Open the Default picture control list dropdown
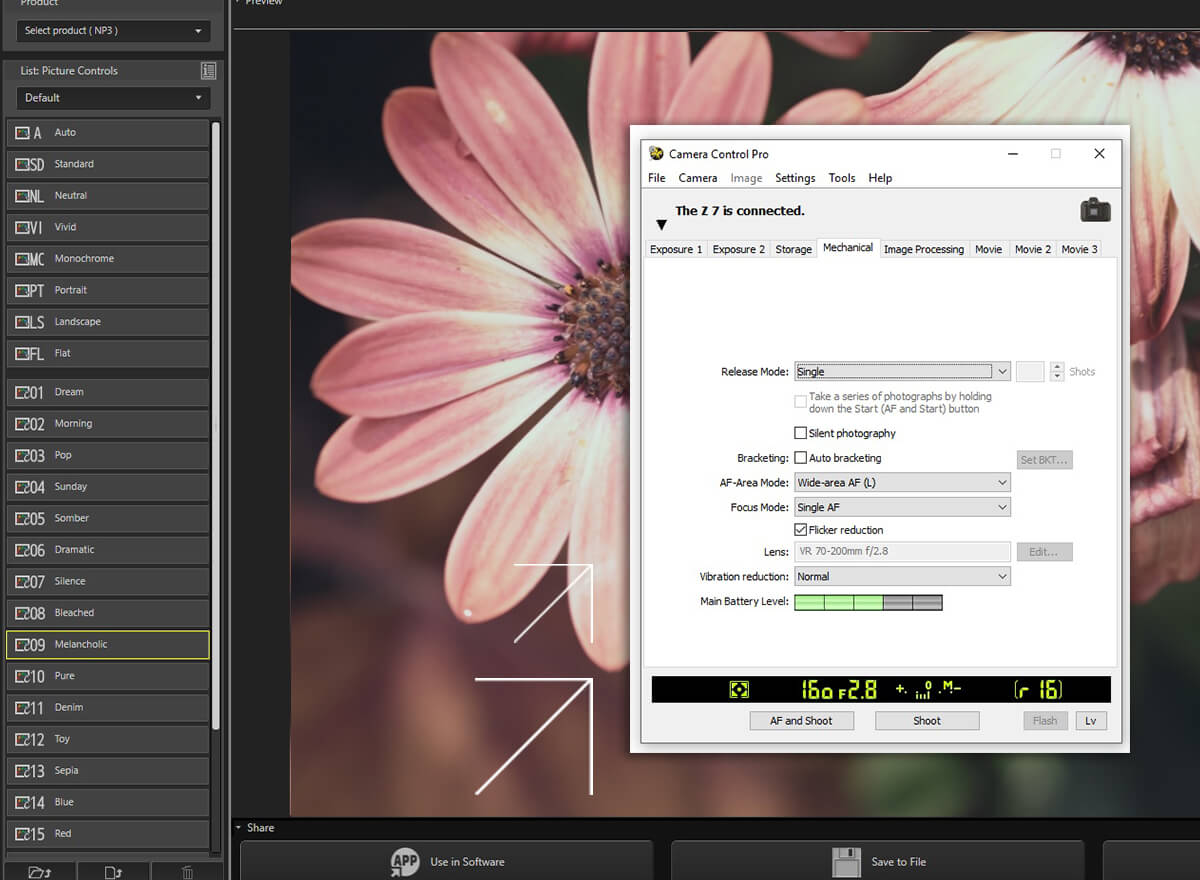 click(x=113, y=98)
